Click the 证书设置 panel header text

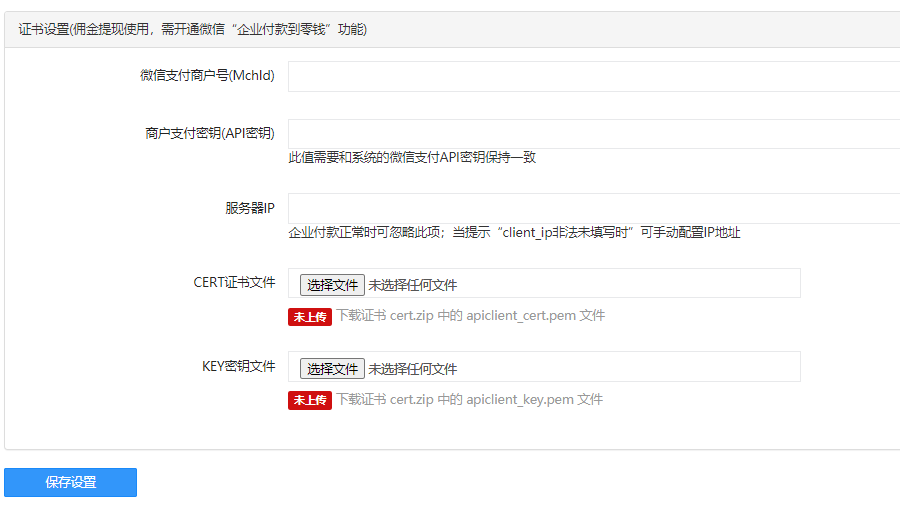pos(192,29)
